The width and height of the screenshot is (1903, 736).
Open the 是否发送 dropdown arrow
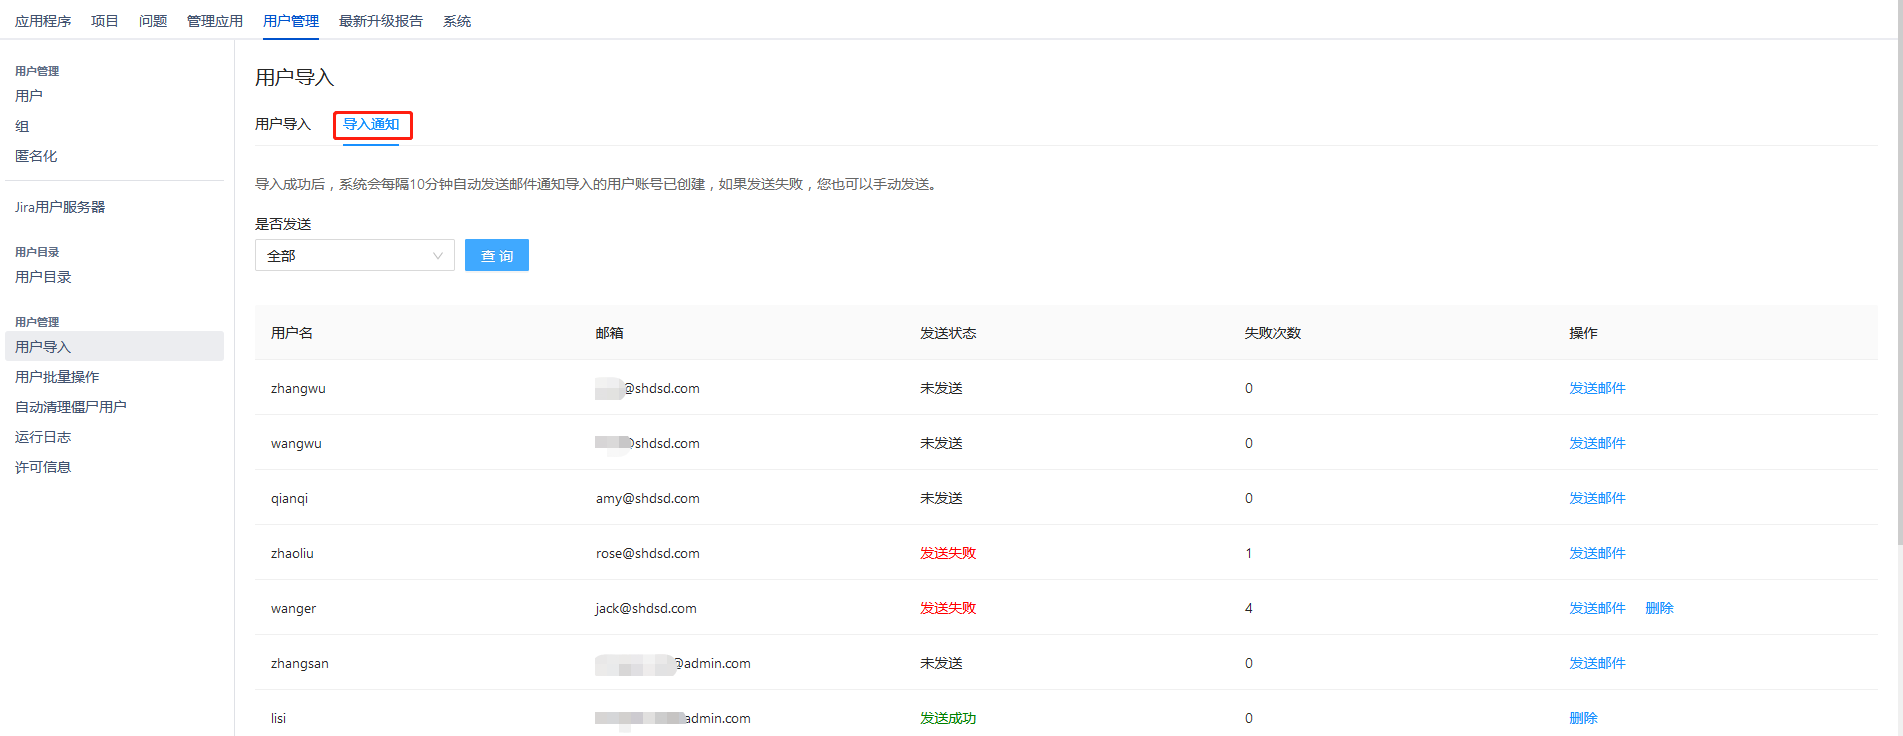point(437,256)
